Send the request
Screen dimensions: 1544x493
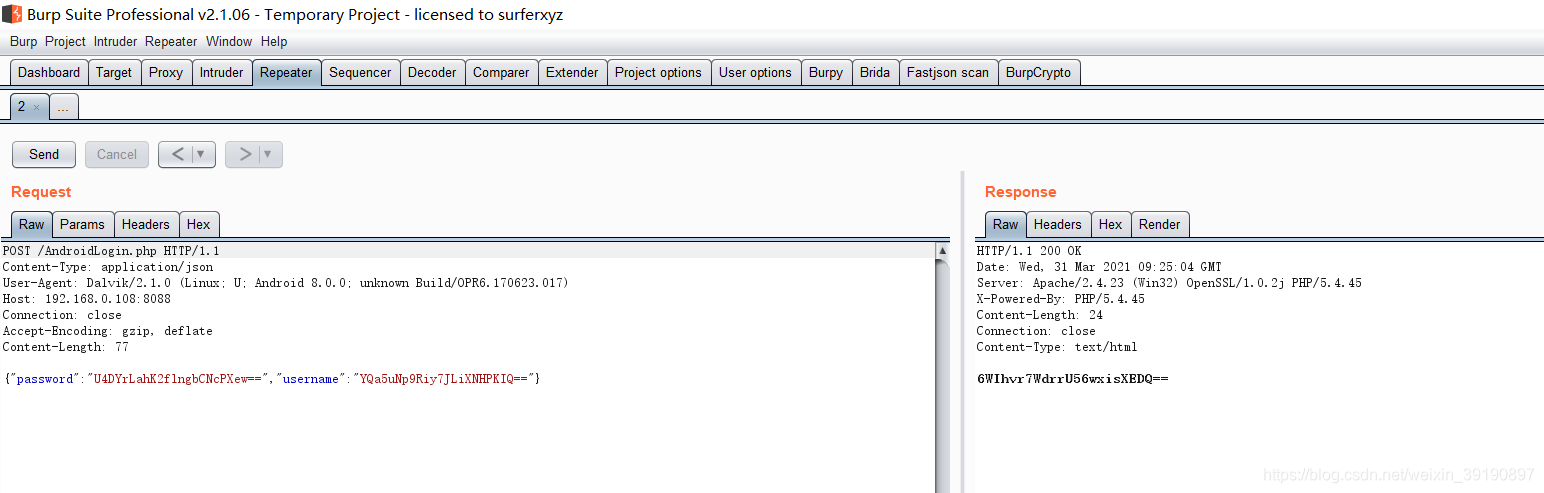(44, 154)
